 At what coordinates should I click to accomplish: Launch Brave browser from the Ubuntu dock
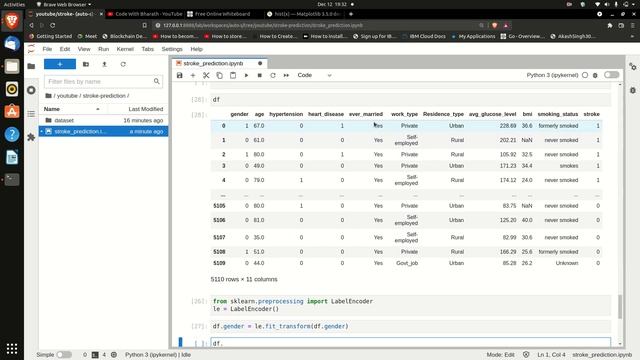(12, 21)
